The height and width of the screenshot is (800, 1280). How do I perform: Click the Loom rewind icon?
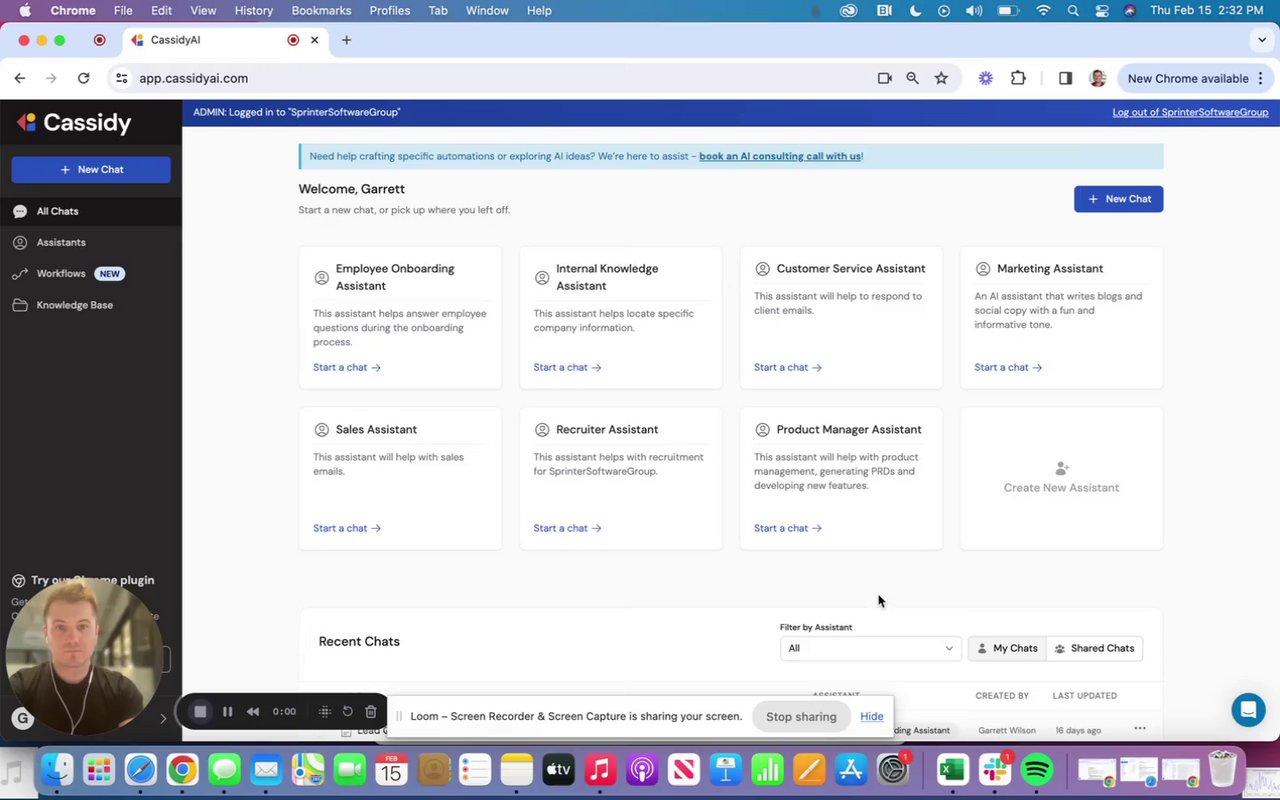[x=253, y=712]
